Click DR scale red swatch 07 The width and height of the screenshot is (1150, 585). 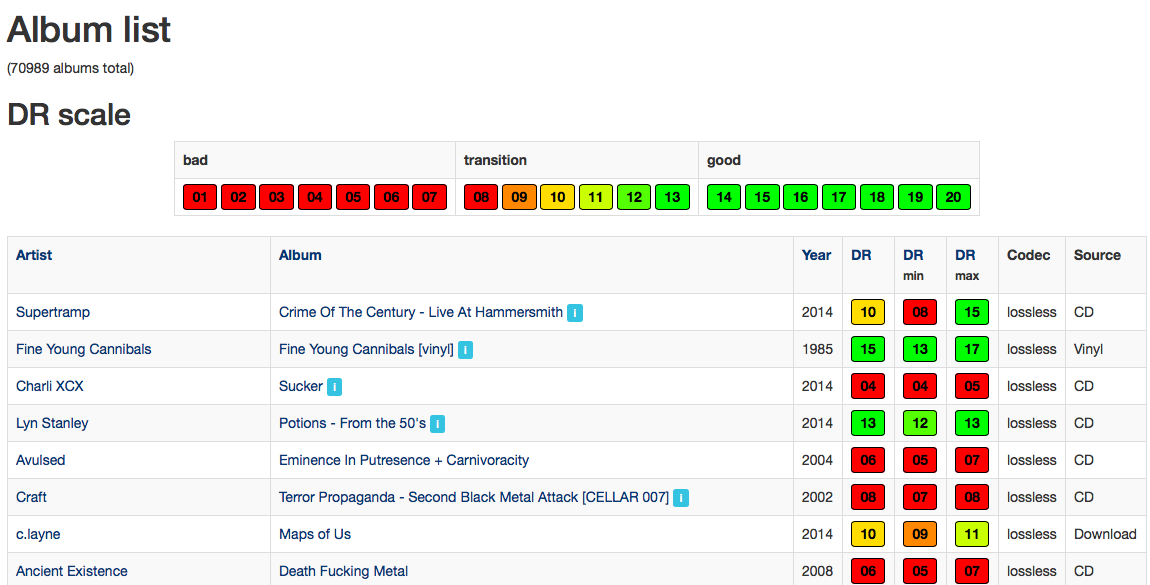[x=429, y=197]
